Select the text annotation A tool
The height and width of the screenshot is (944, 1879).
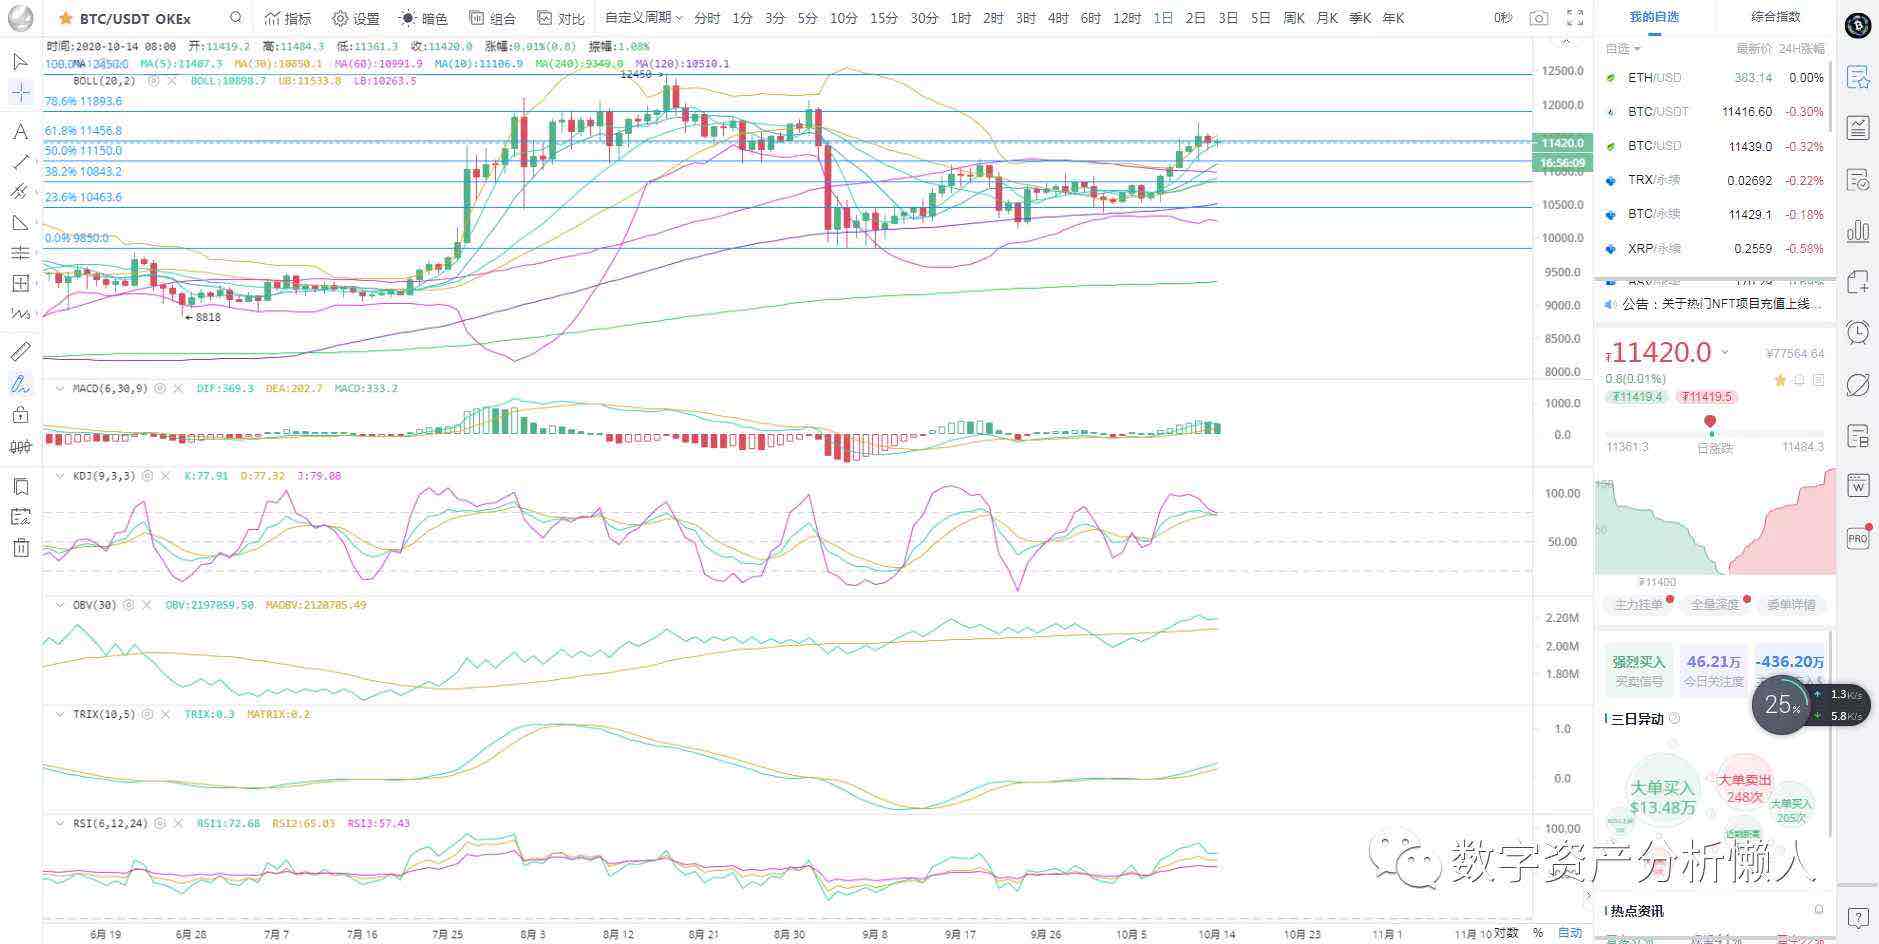[x=20, y=131]
